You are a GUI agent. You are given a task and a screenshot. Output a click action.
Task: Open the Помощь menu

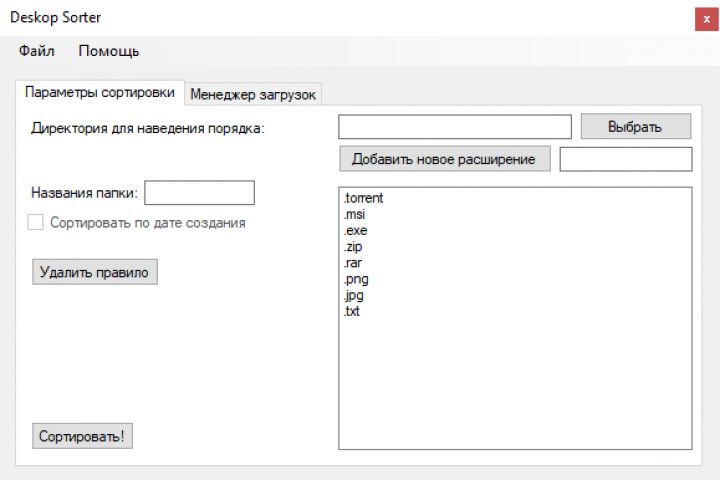pyautogui.click(x=109, y=51)
